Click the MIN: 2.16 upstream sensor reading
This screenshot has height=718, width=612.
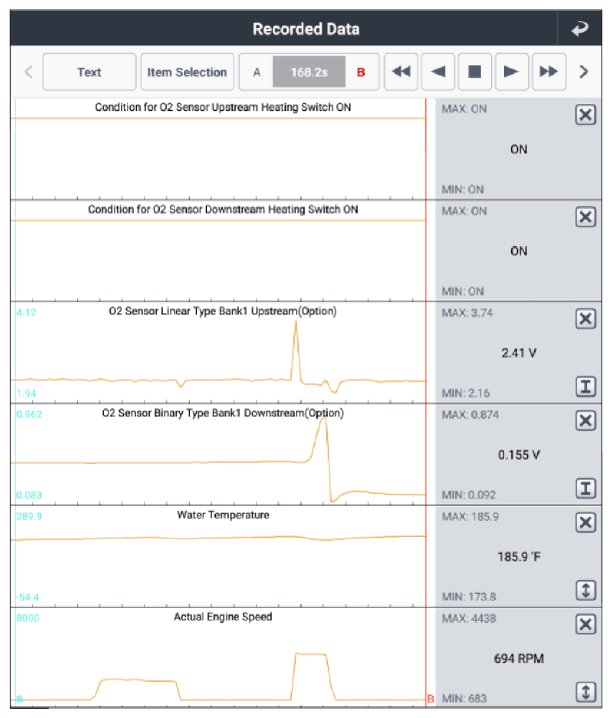pos(465,393)
